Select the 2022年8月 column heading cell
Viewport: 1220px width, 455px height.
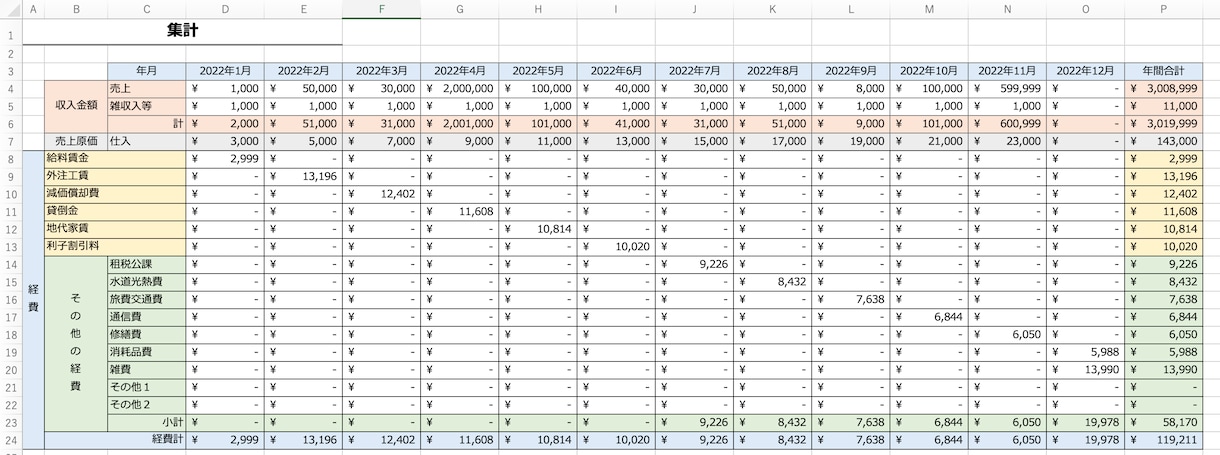[x=773, y=71]
